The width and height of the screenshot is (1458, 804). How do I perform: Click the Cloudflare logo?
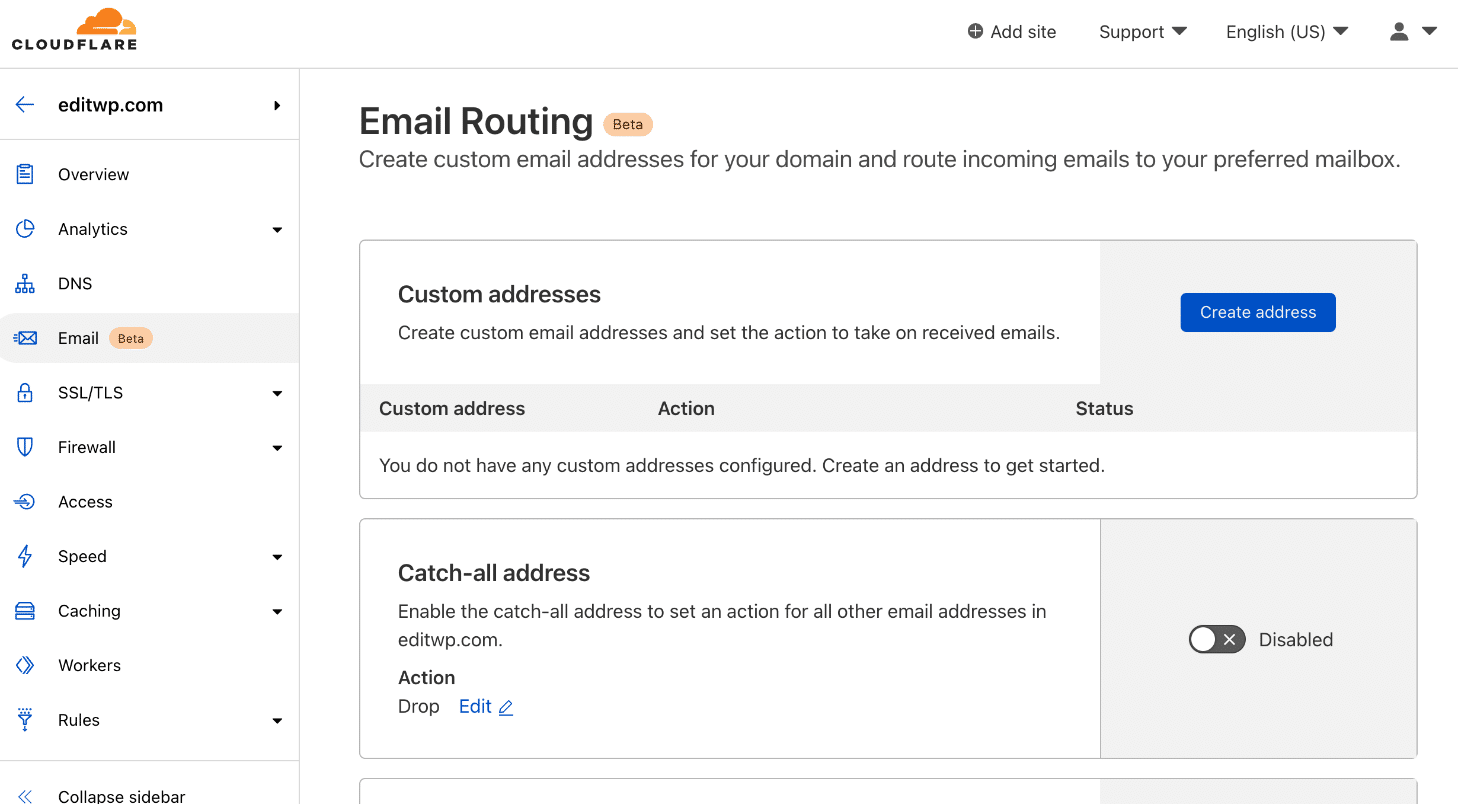point(74,30)
